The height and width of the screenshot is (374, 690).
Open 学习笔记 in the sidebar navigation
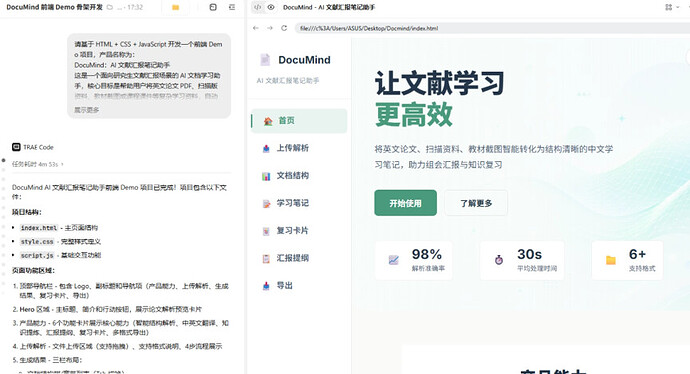click(x=299, y=203)
